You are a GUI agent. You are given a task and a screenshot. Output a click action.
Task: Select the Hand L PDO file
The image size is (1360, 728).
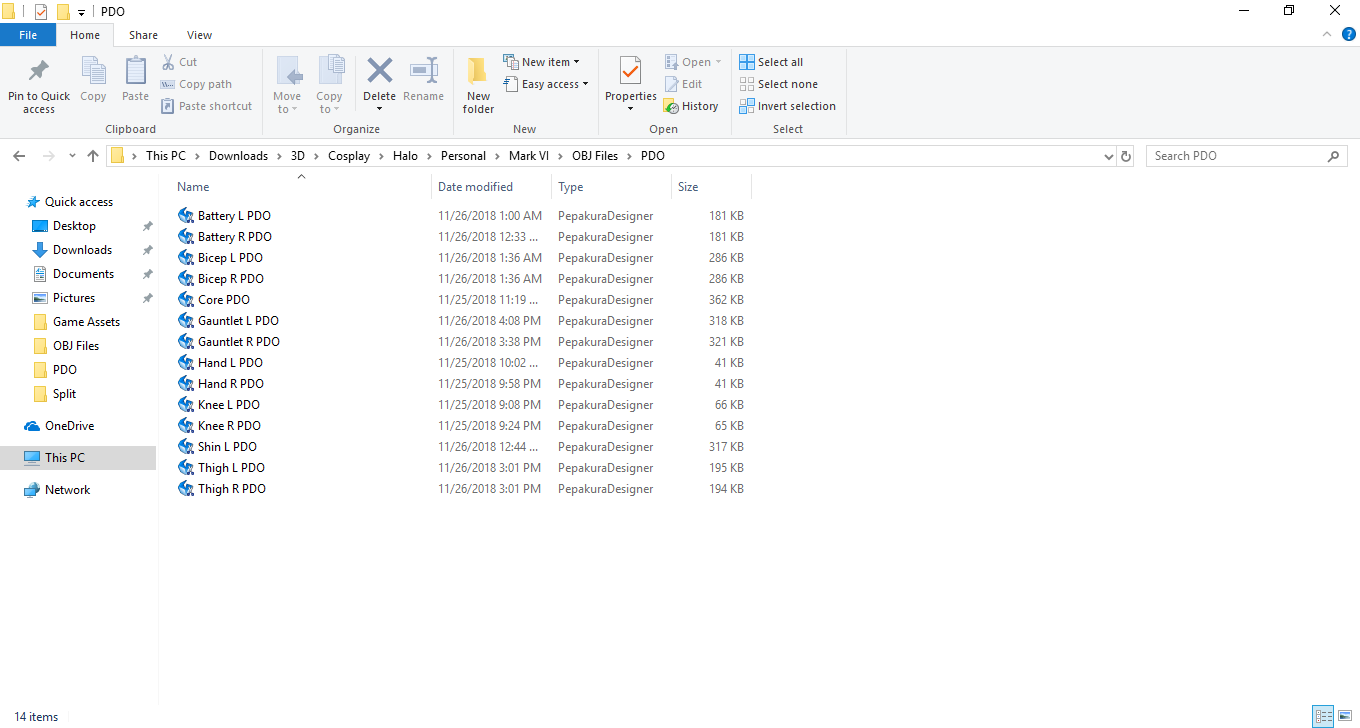coord(220,363)
